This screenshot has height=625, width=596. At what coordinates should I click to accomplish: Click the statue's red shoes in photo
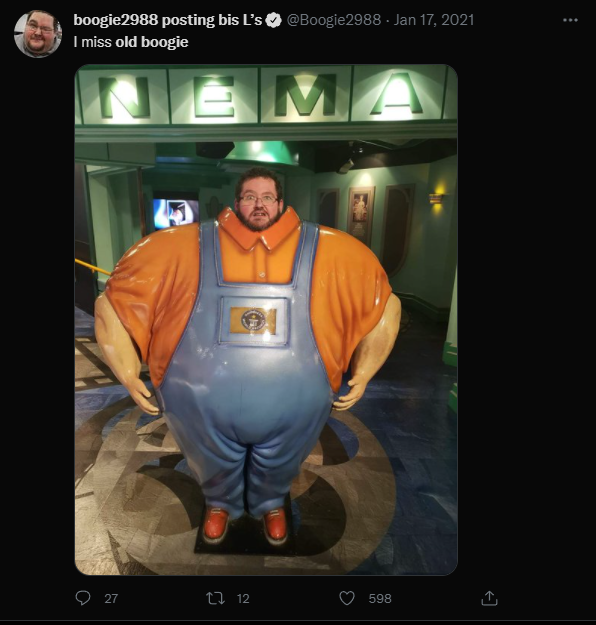(x=245, y=525)
